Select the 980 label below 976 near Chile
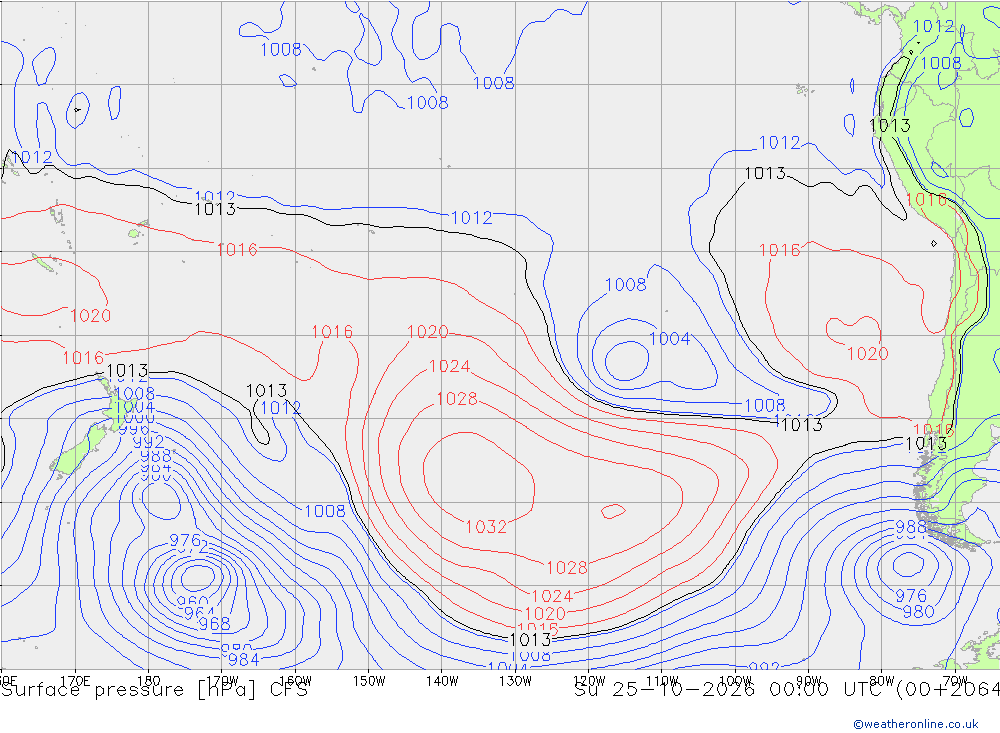Image resolution: width=1000 pixels, height=733 pixels. (918, 612)
